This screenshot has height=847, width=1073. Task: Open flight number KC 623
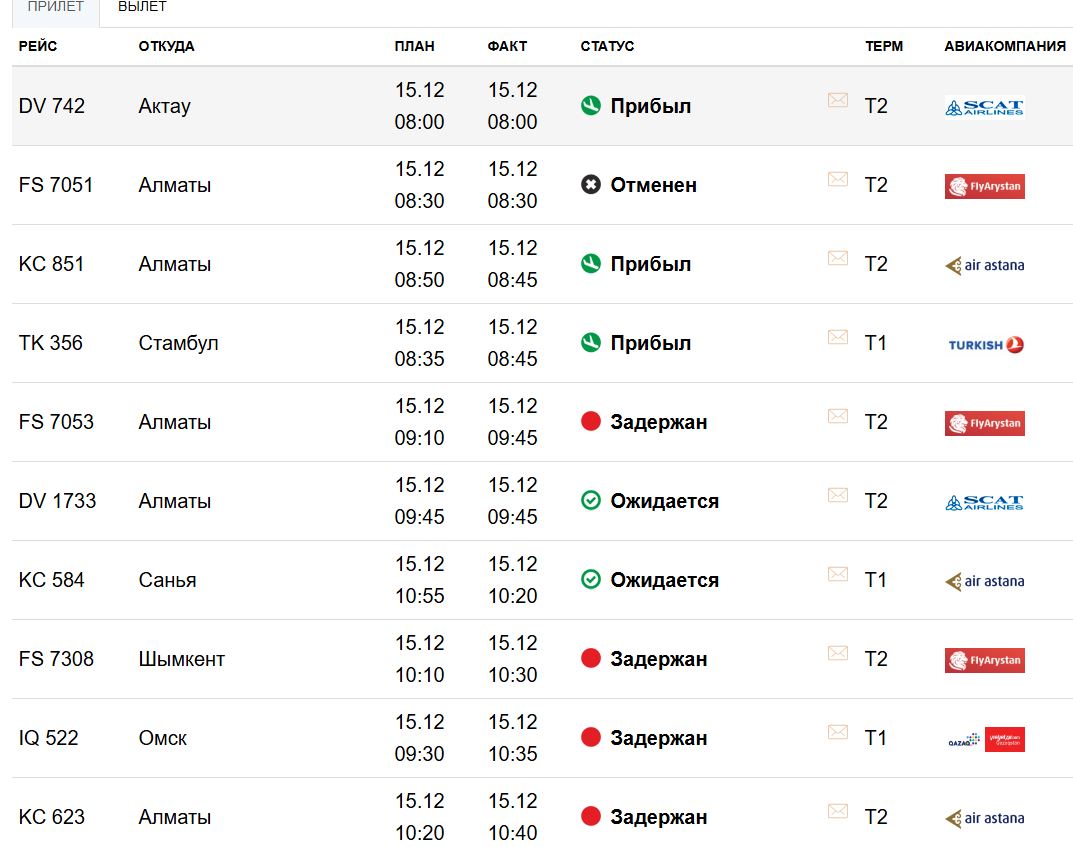pyautogui.click(x=52, y=817)
